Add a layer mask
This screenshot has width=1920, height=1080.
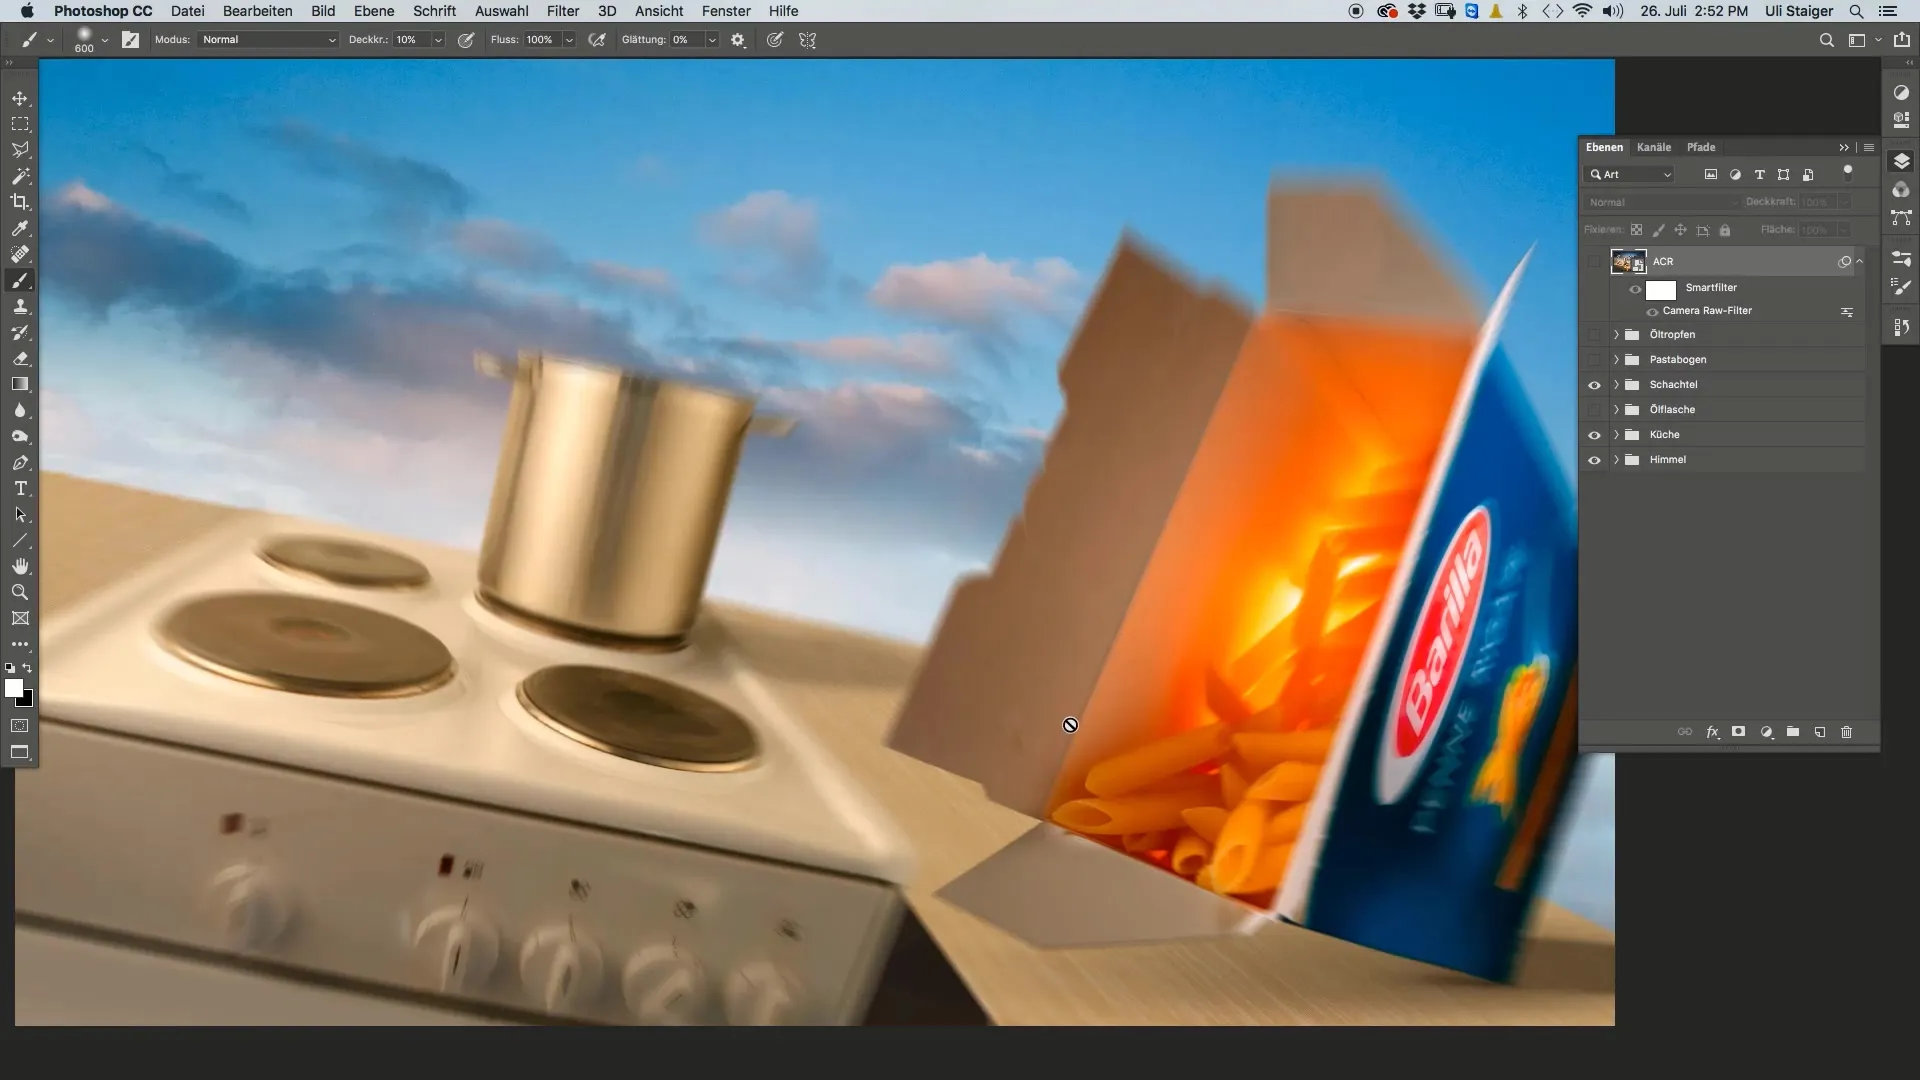[x=1739, y=732]
